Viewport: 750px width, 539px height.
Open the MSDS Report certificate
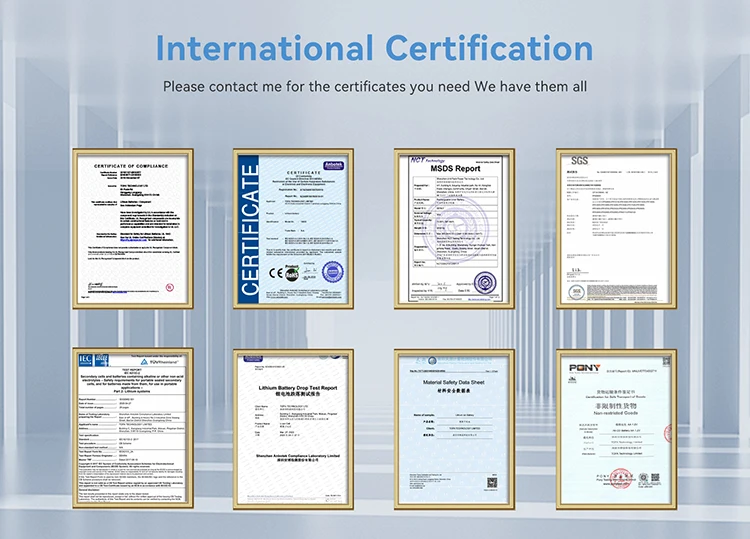tap(454, 228)
